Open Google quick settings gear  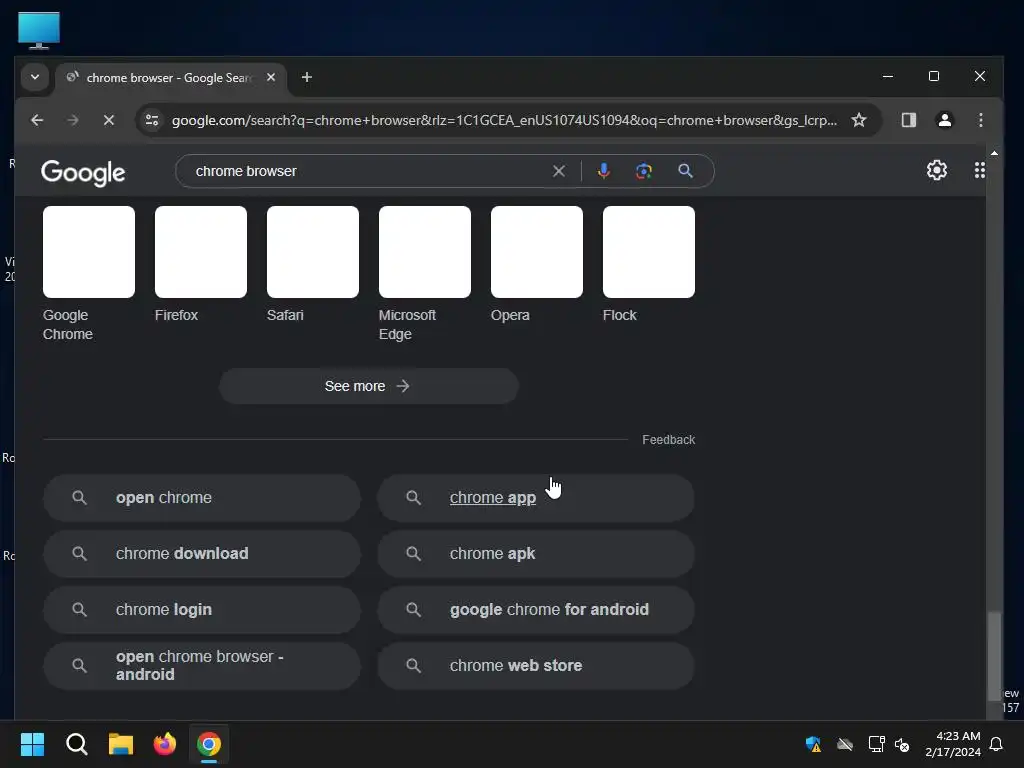(936, 170)
